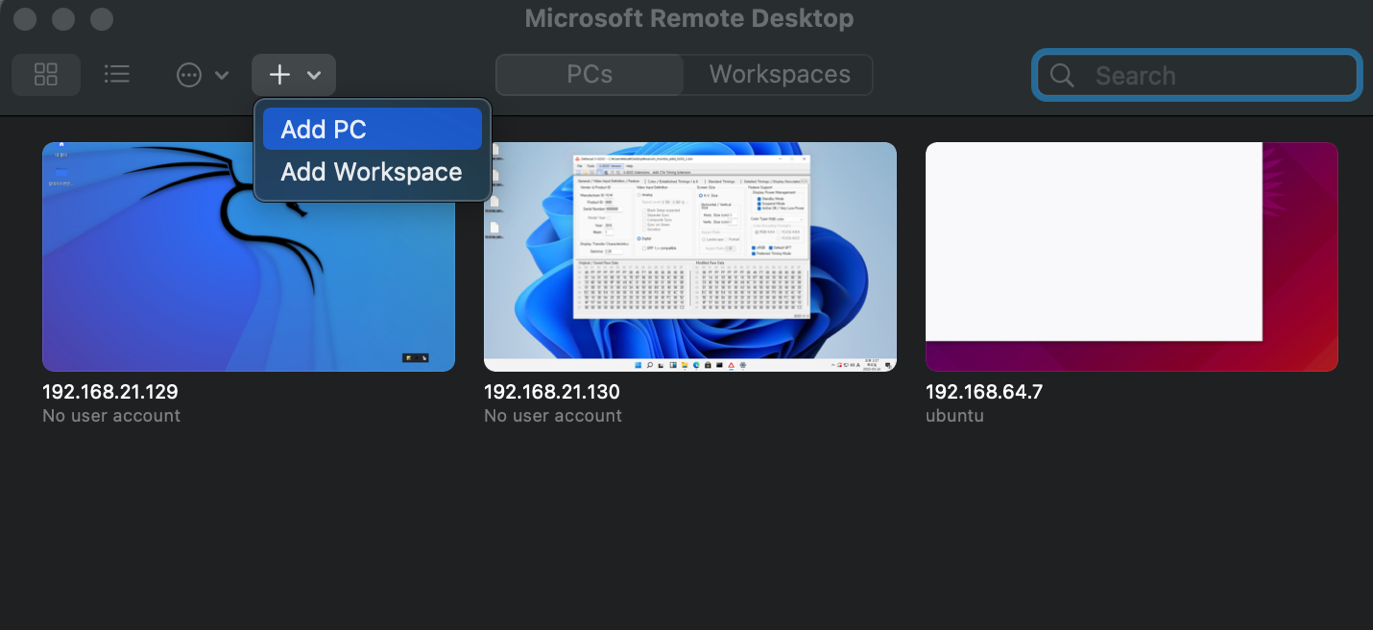The height and width of the screenshot is (630, 1373).
Task: Select the 192.168.64.7 label
Action: [984, 392]
